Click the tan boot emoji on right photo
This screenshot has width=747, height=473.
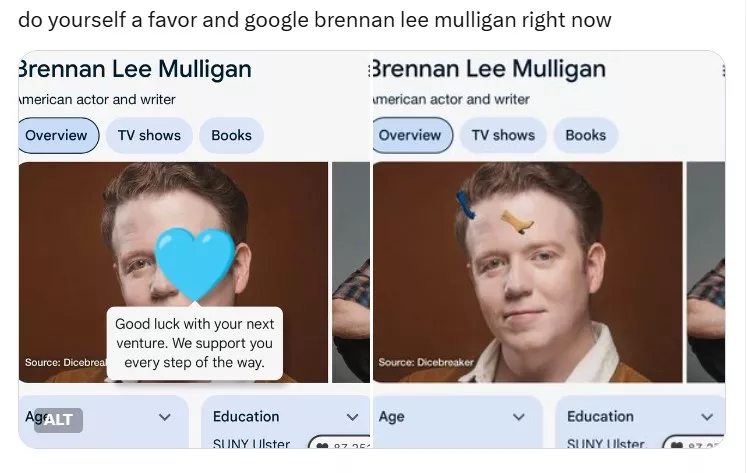517,222
